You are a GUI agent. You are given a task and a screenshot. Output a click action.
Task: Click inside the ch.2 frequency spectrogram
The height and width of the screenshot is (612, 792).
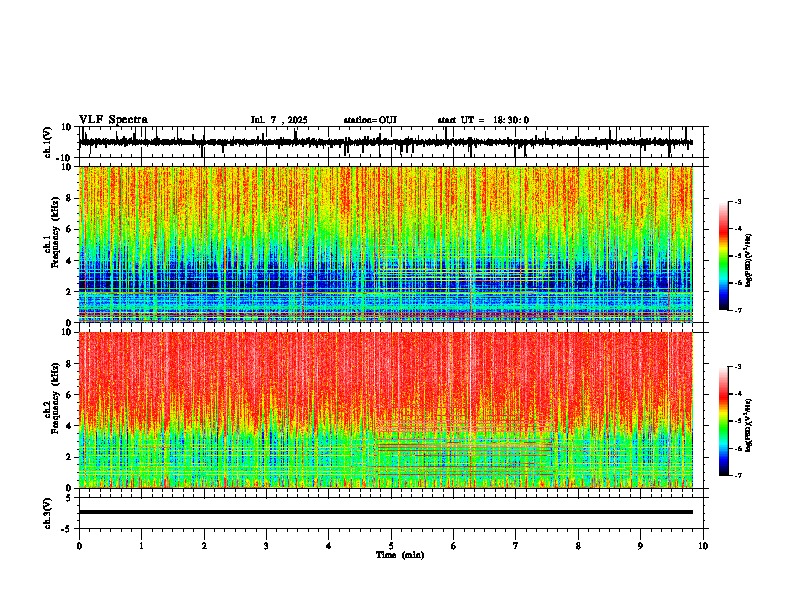tap(386, 410)
